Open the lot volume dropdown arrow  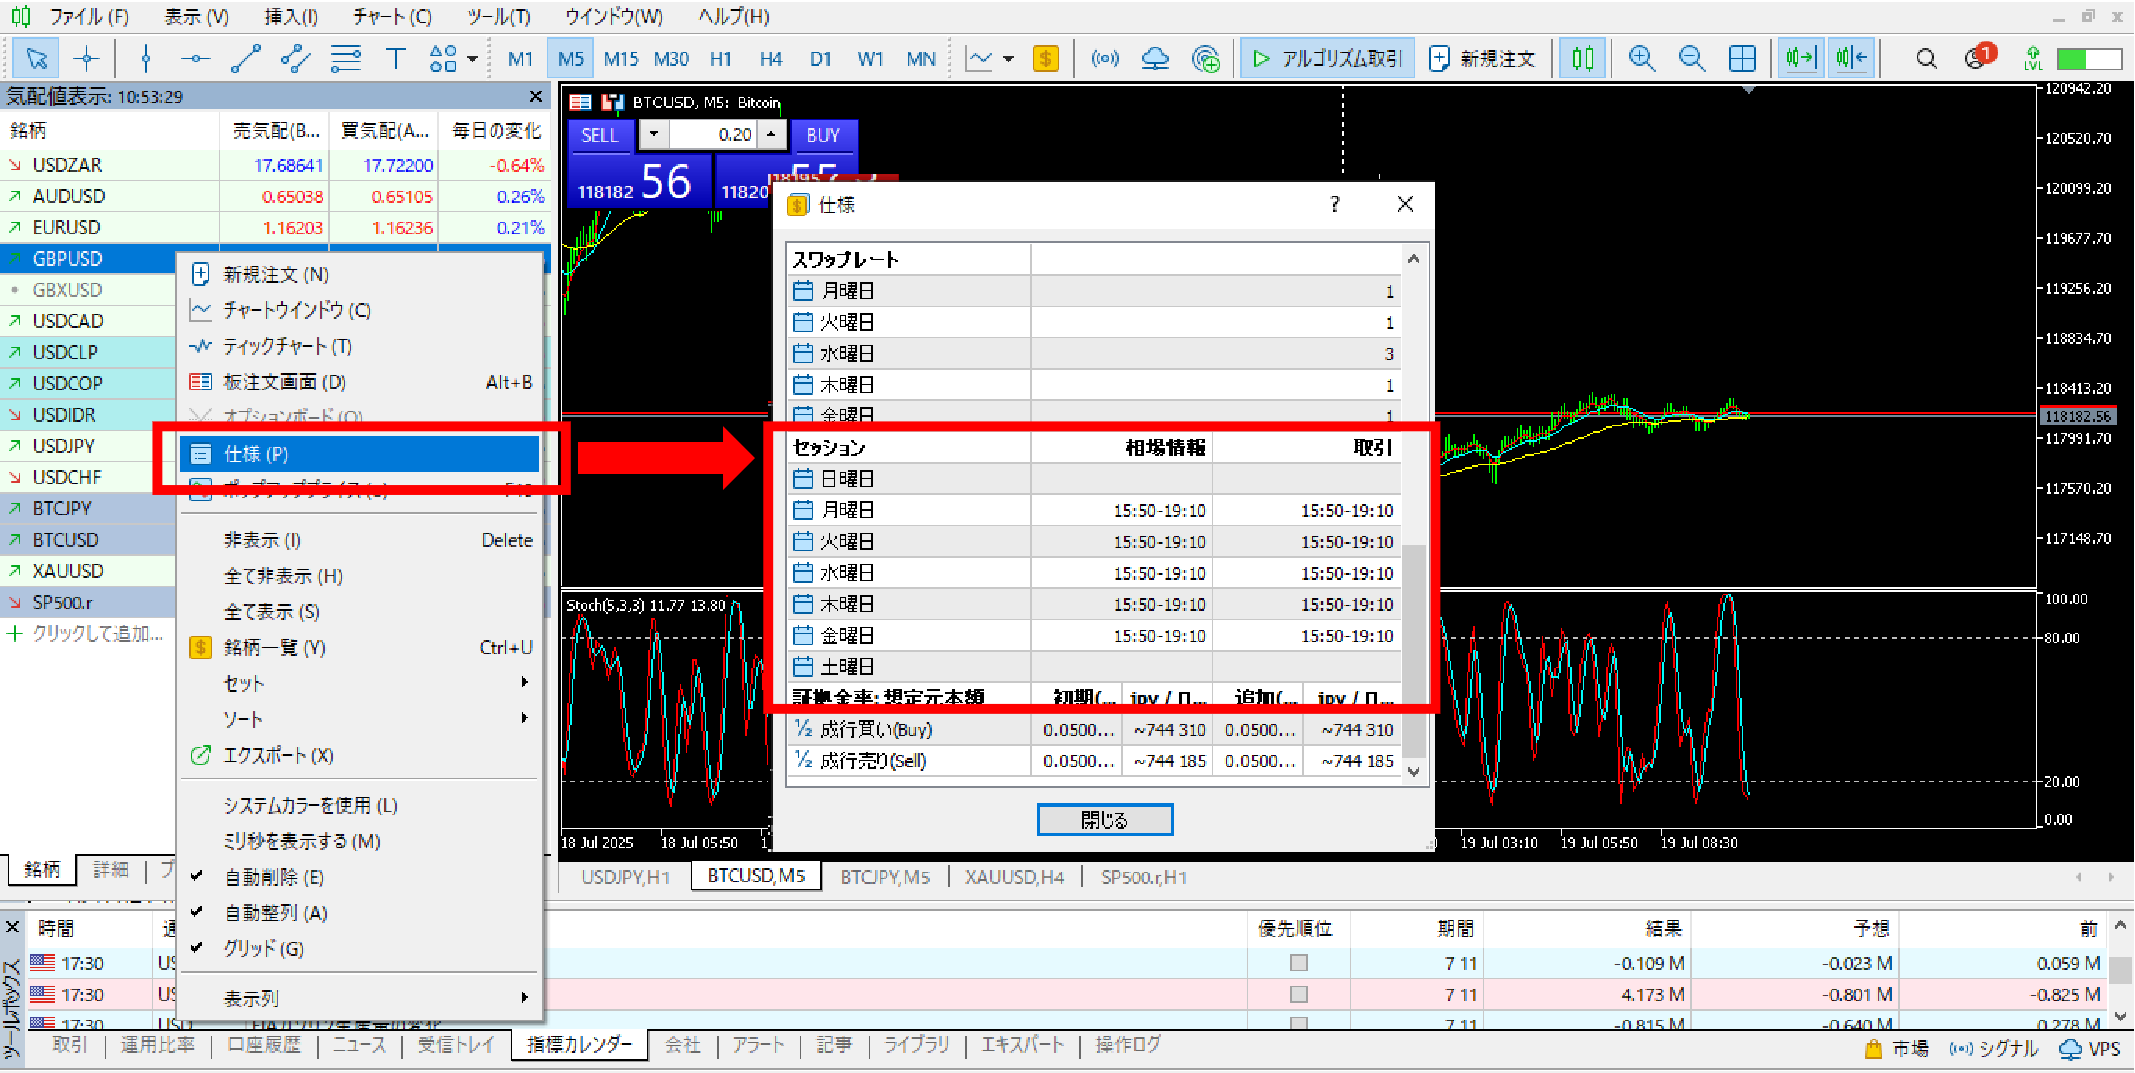(654, 135)
